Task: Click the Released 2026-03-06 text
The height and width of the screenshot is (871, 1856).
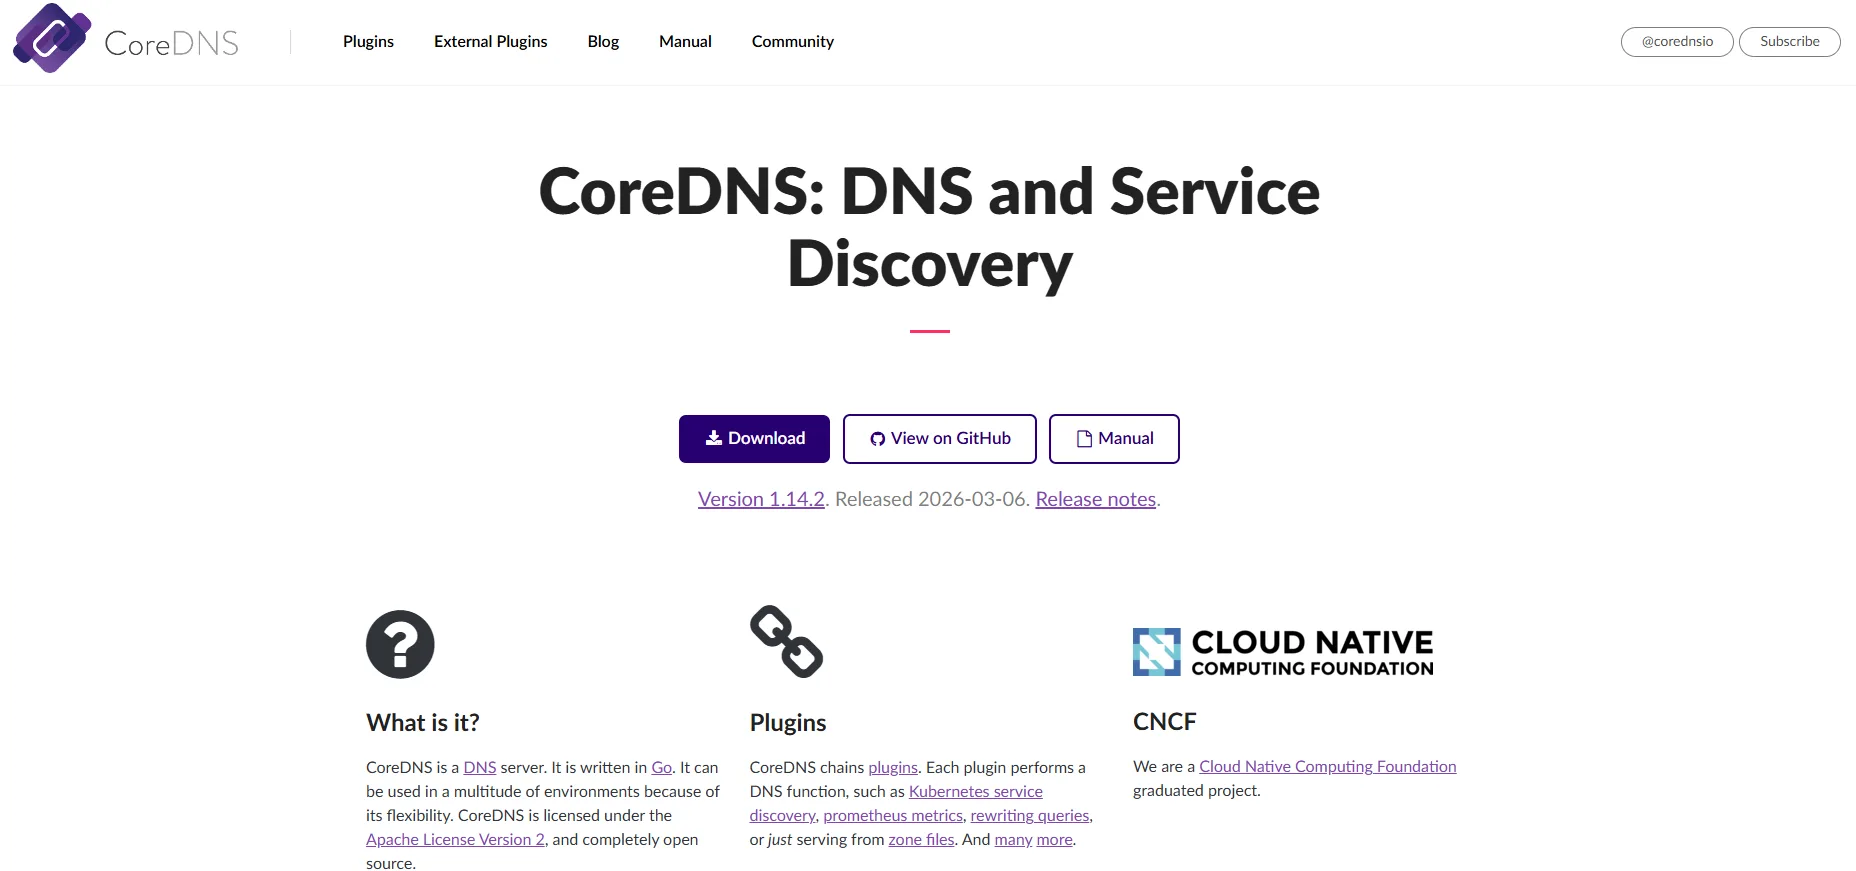Action: 930,499
